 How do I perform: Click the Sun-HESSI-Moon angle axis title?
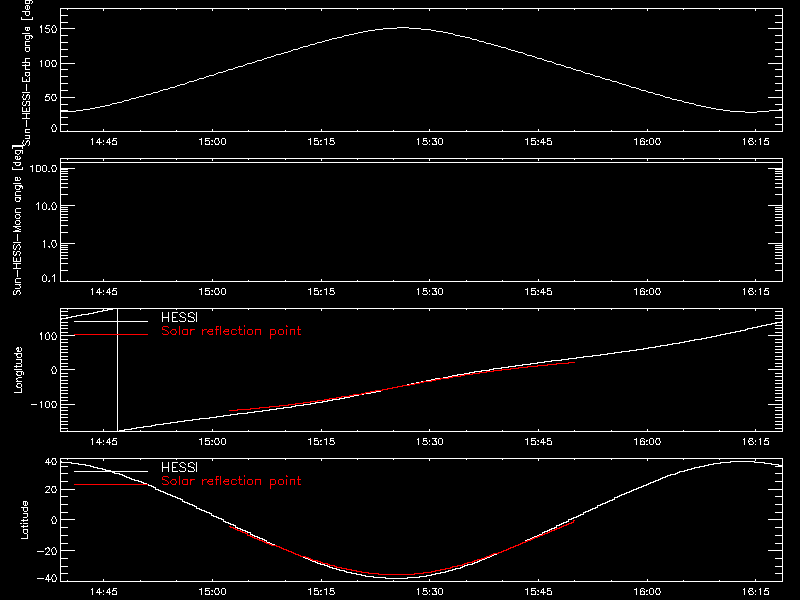pos(17,220)
